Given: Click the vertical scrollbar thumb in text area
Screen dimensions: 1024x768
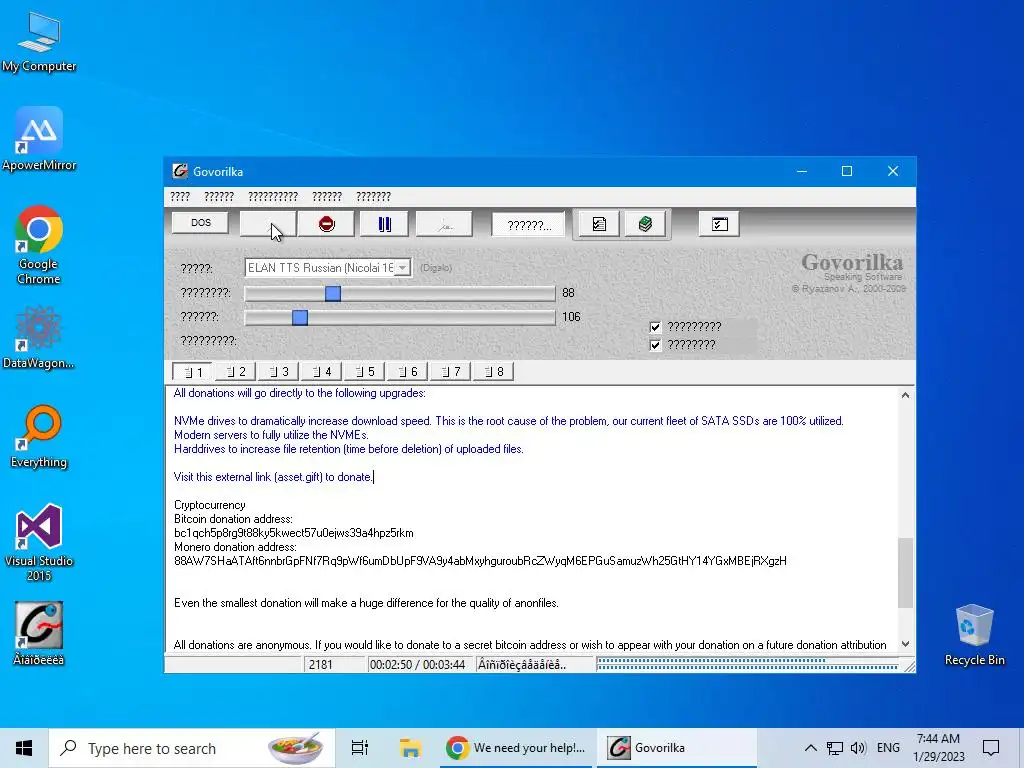Looking at the screenshot, I should point(905,573).
